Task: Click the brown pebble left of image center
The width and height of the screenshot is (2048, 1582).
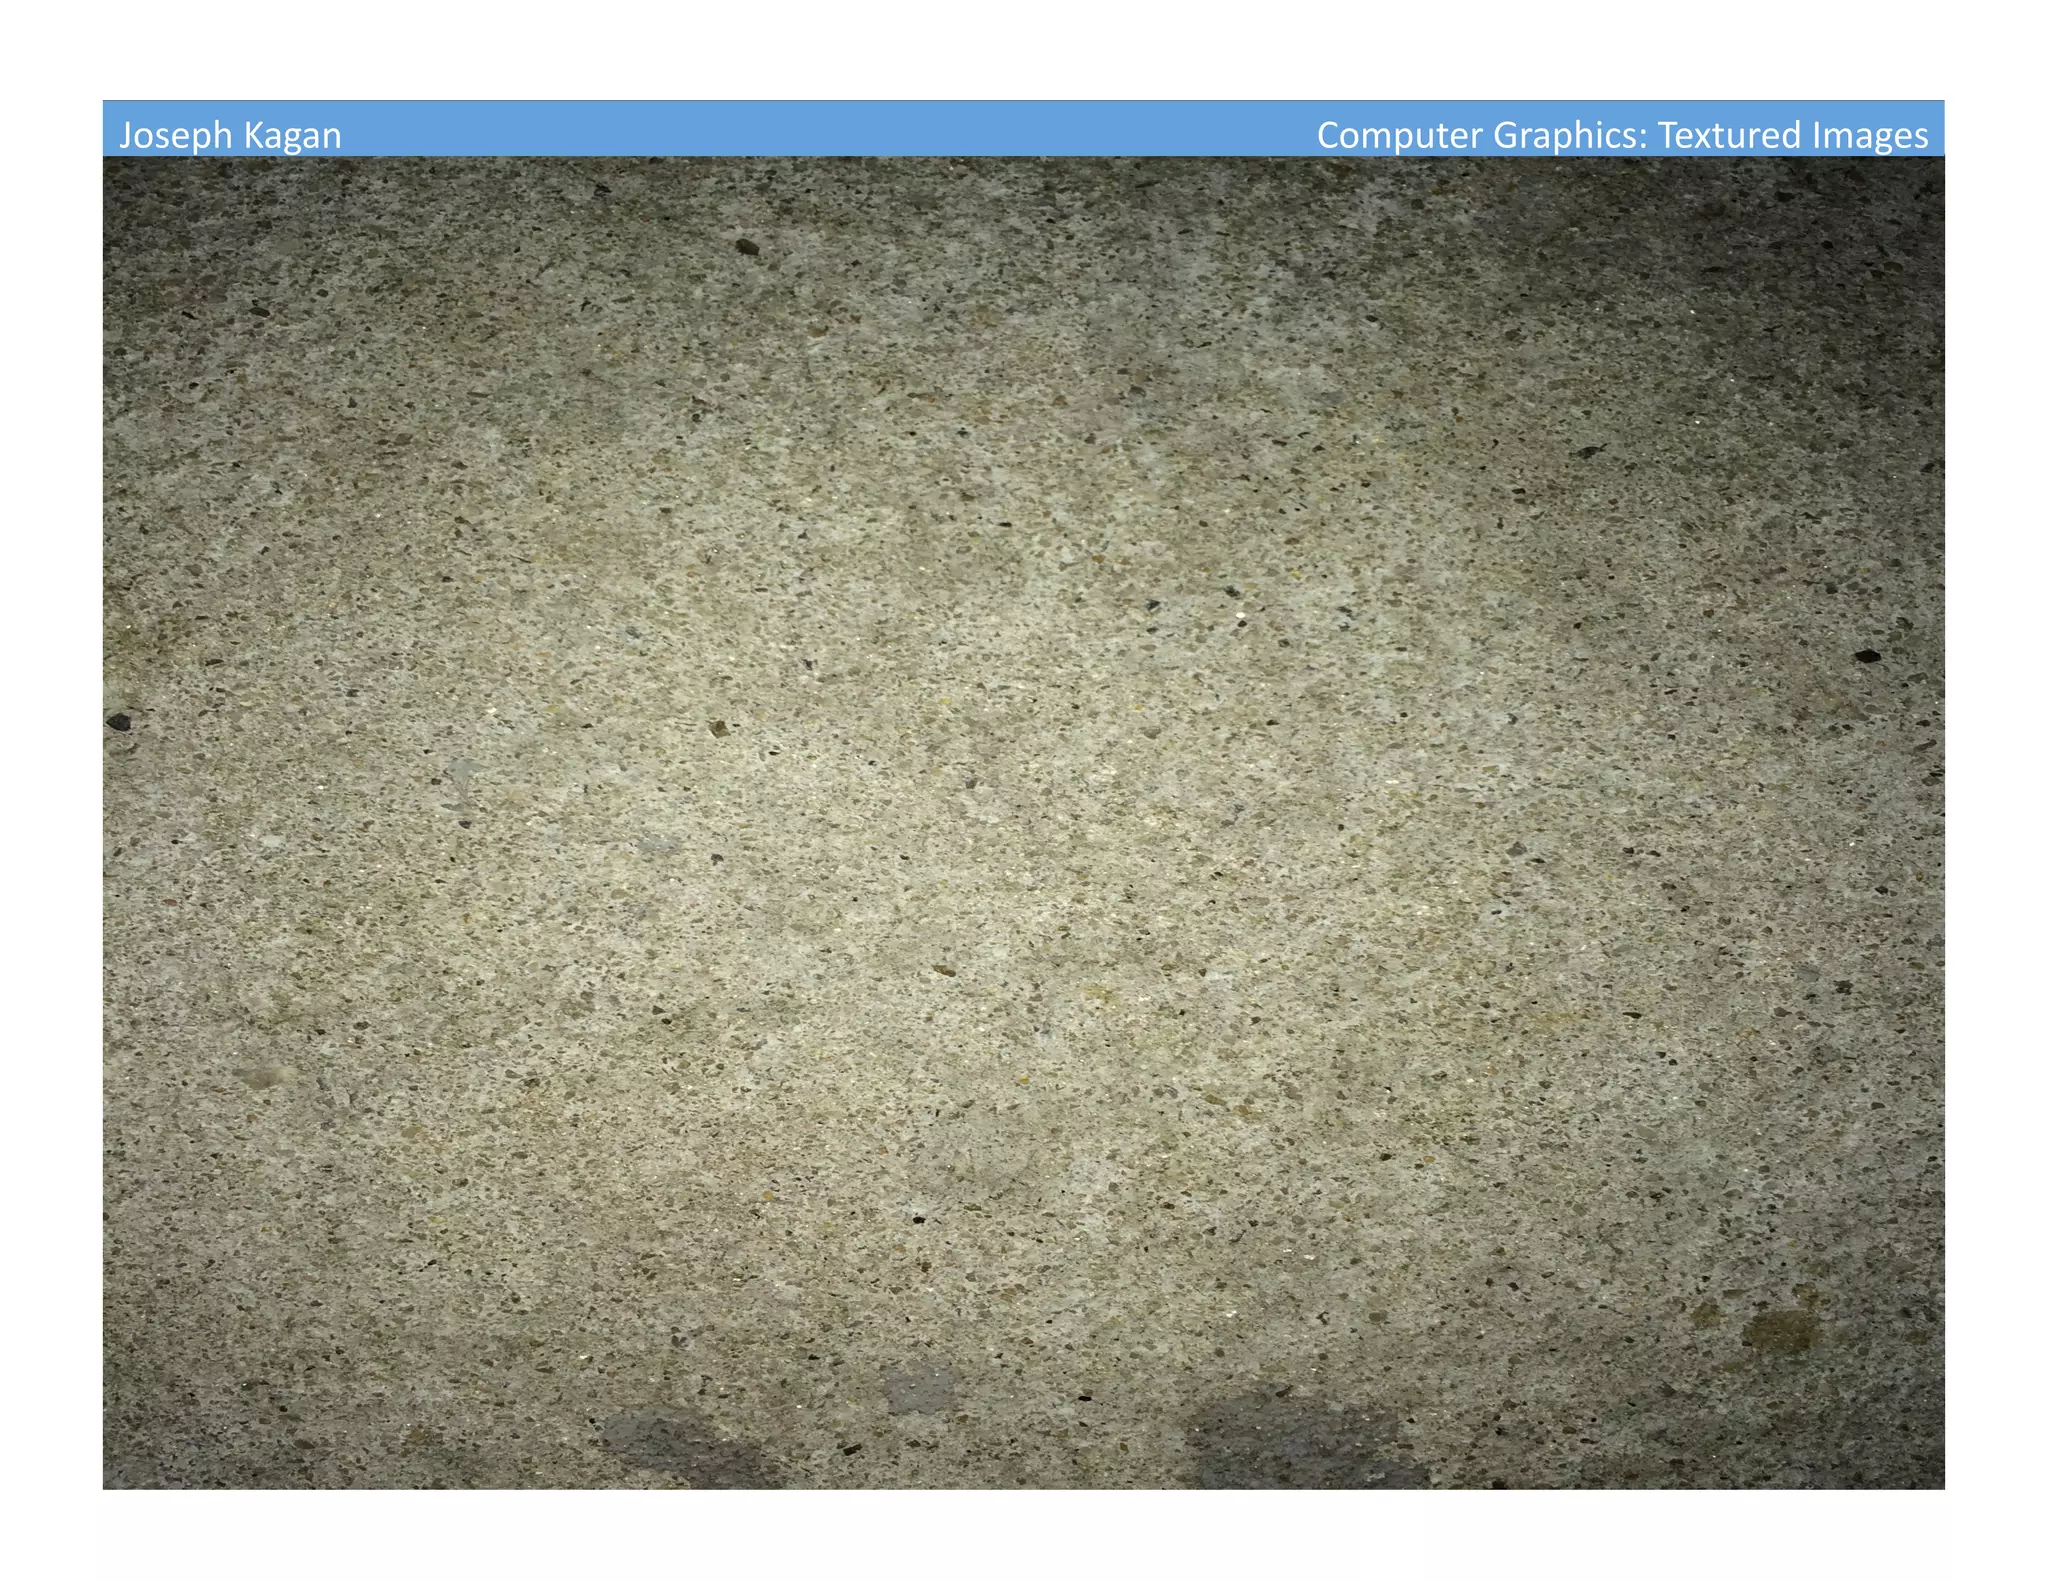Action: click(x=717, y=728)
